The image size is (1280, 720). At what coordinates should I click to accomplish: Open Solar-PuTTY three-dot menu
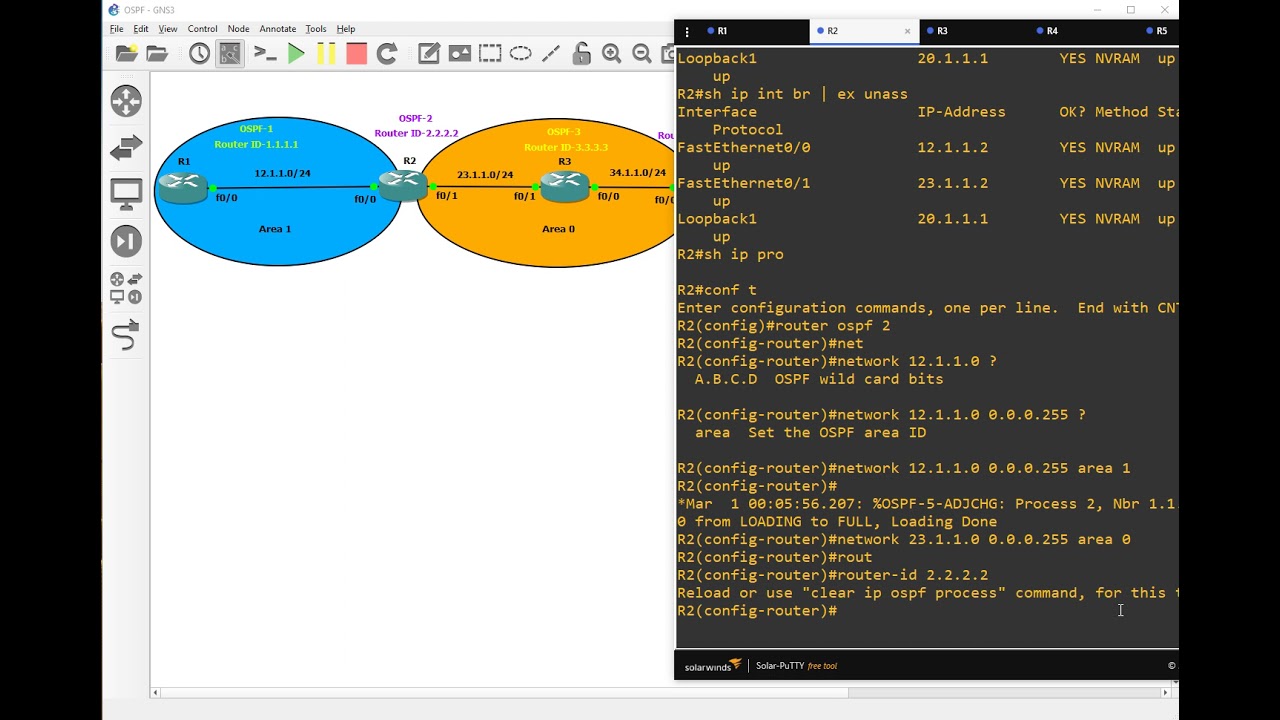[687, 31]
